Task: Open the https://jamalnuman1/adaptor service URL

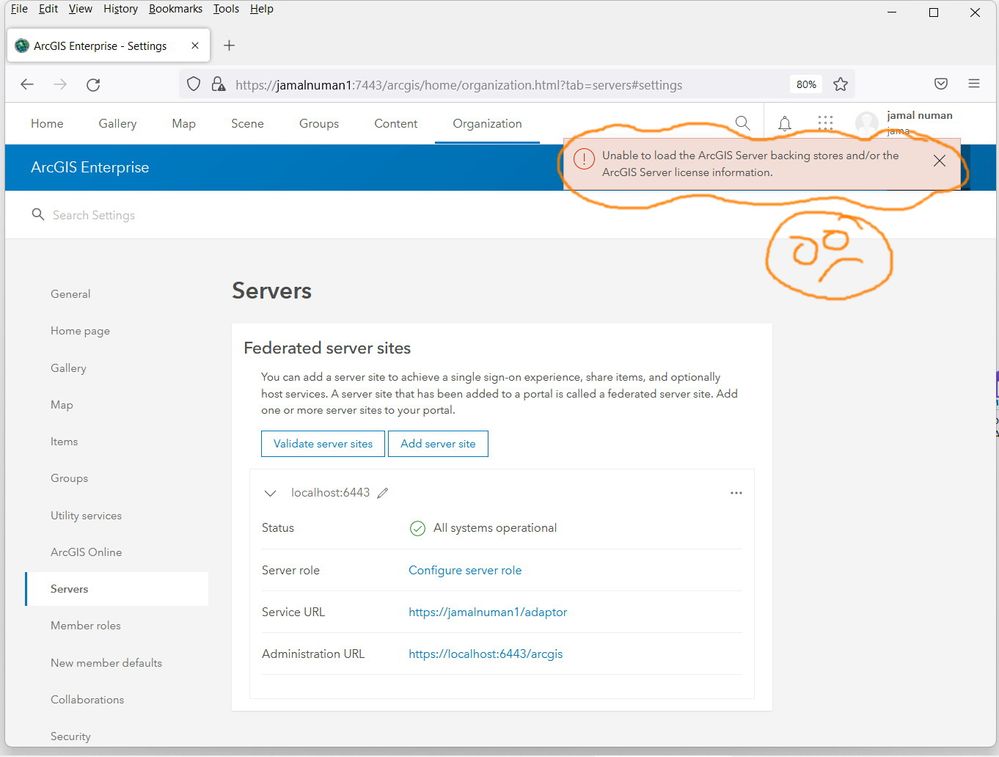Action: (x=487, y=612)
